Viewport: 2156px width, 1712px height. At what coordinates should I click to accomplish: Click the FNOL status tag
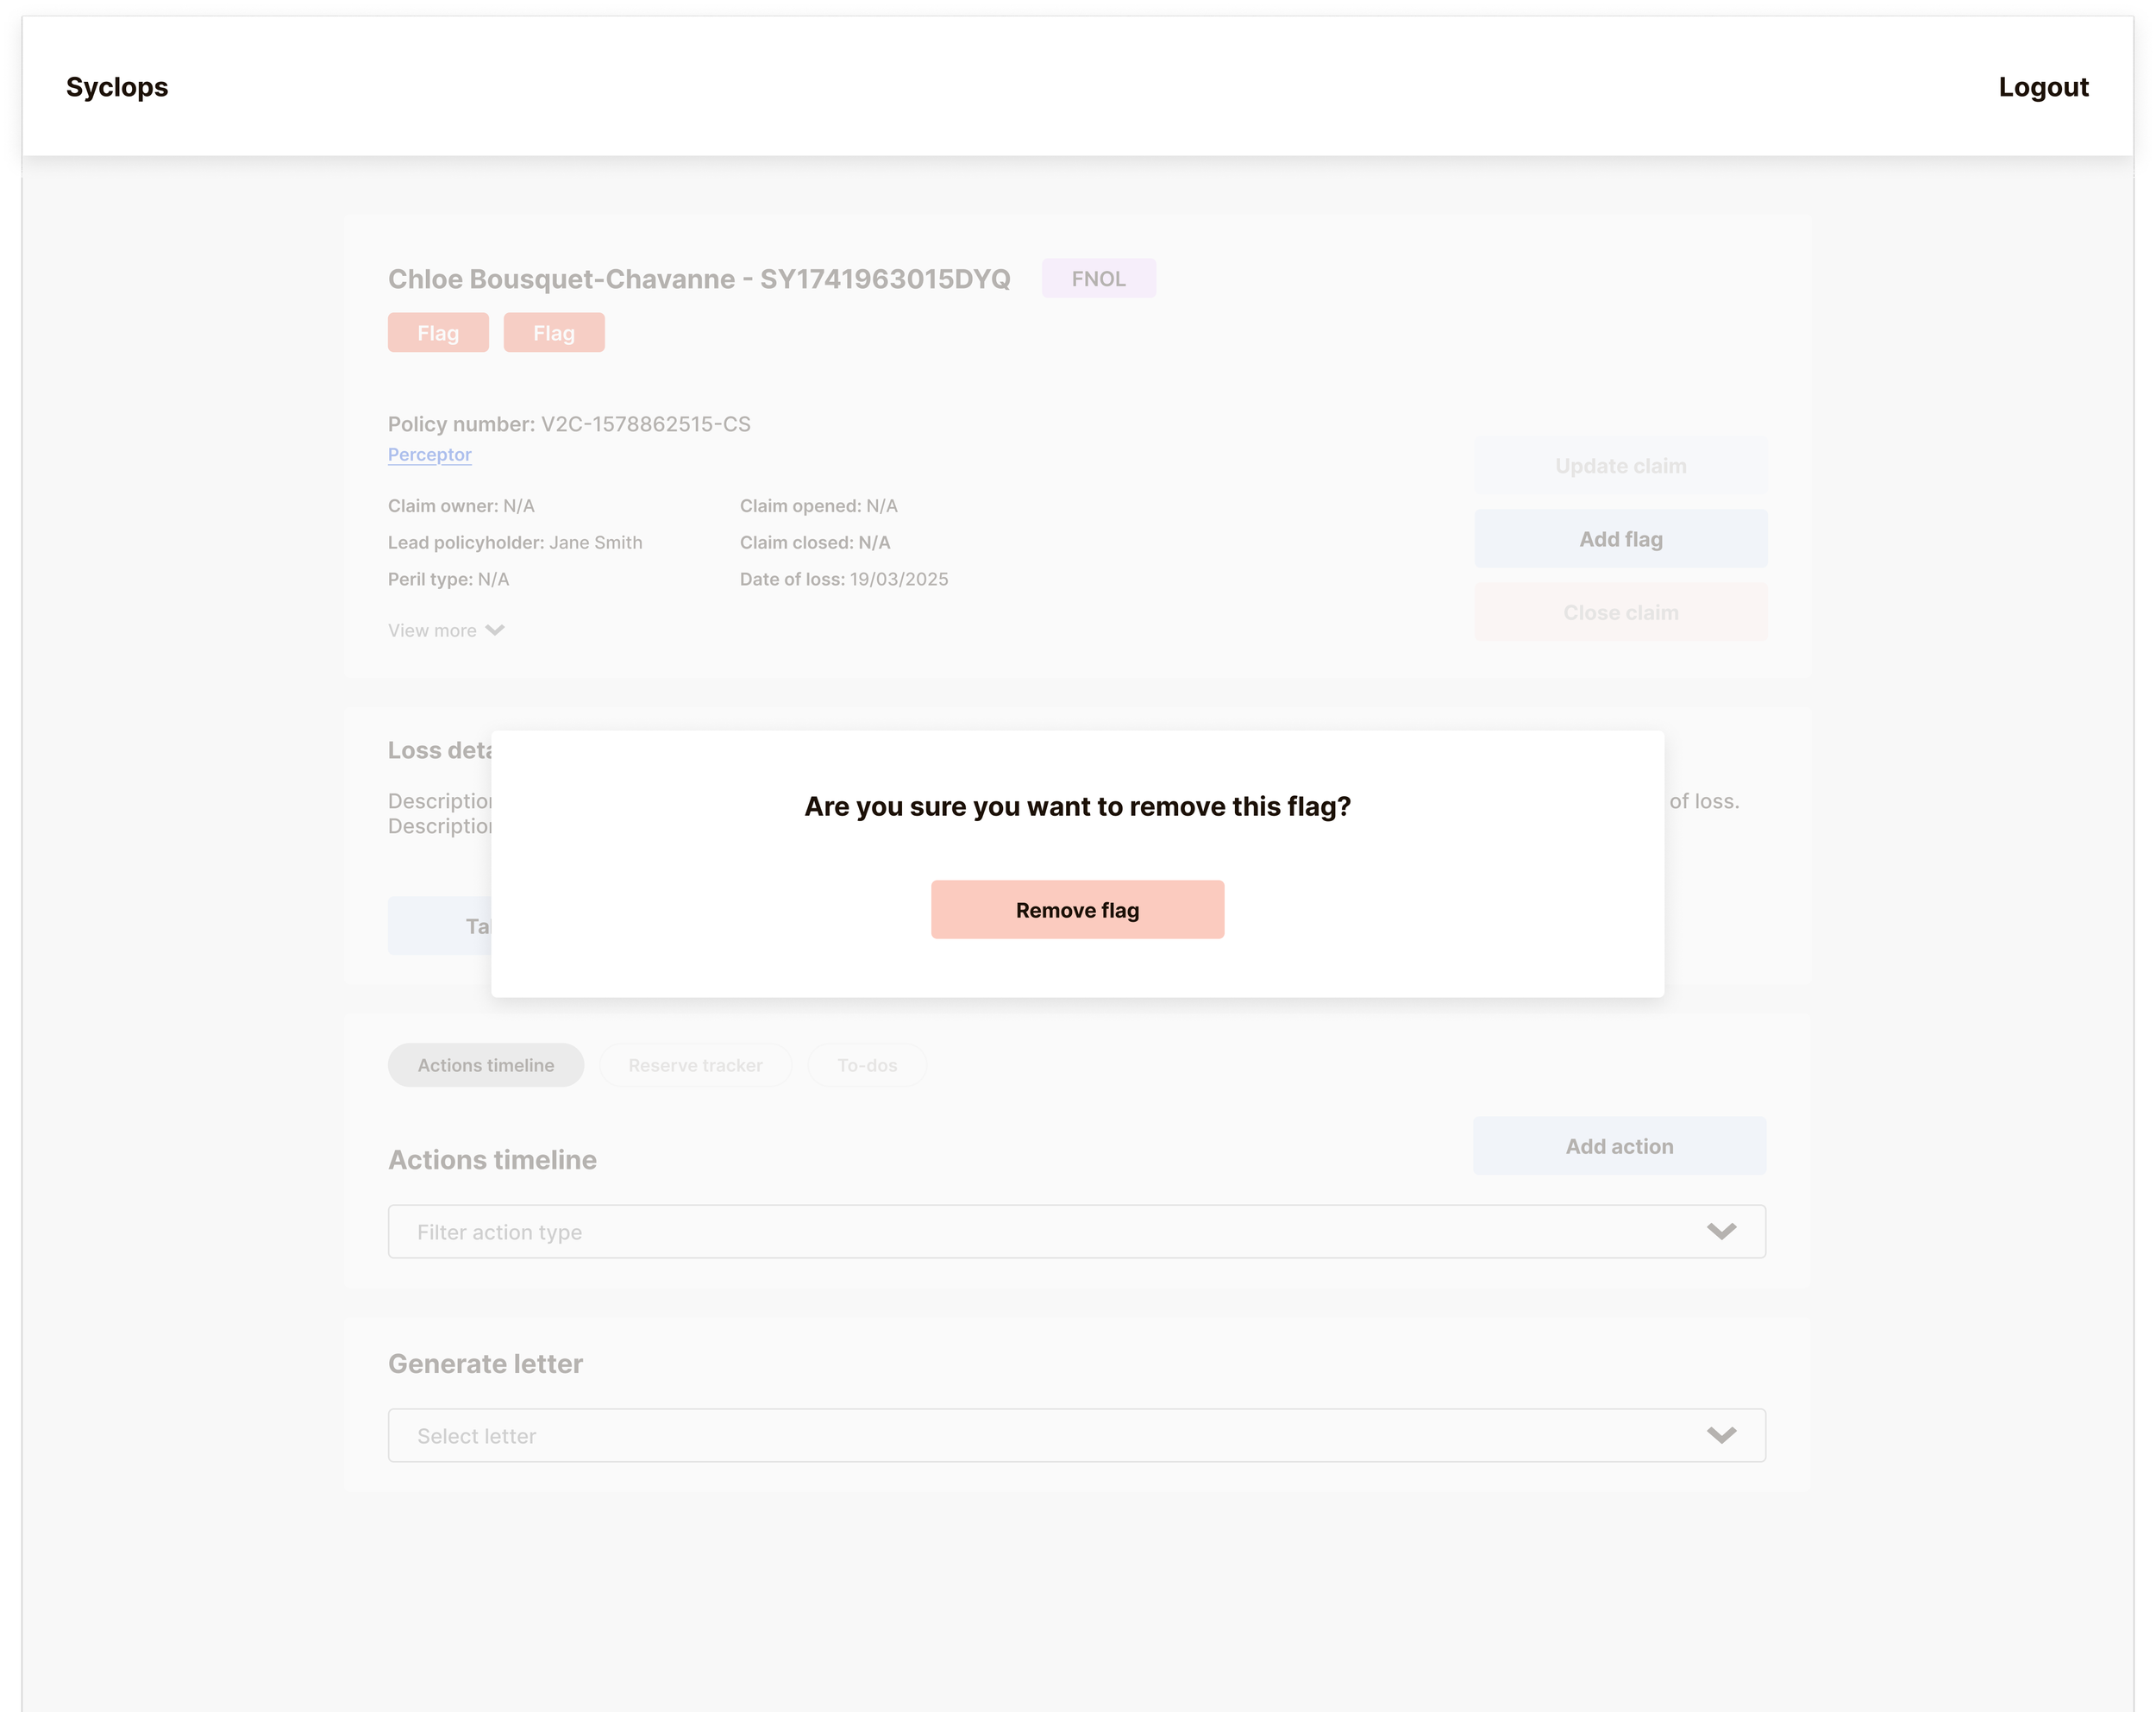[1098, 279]
